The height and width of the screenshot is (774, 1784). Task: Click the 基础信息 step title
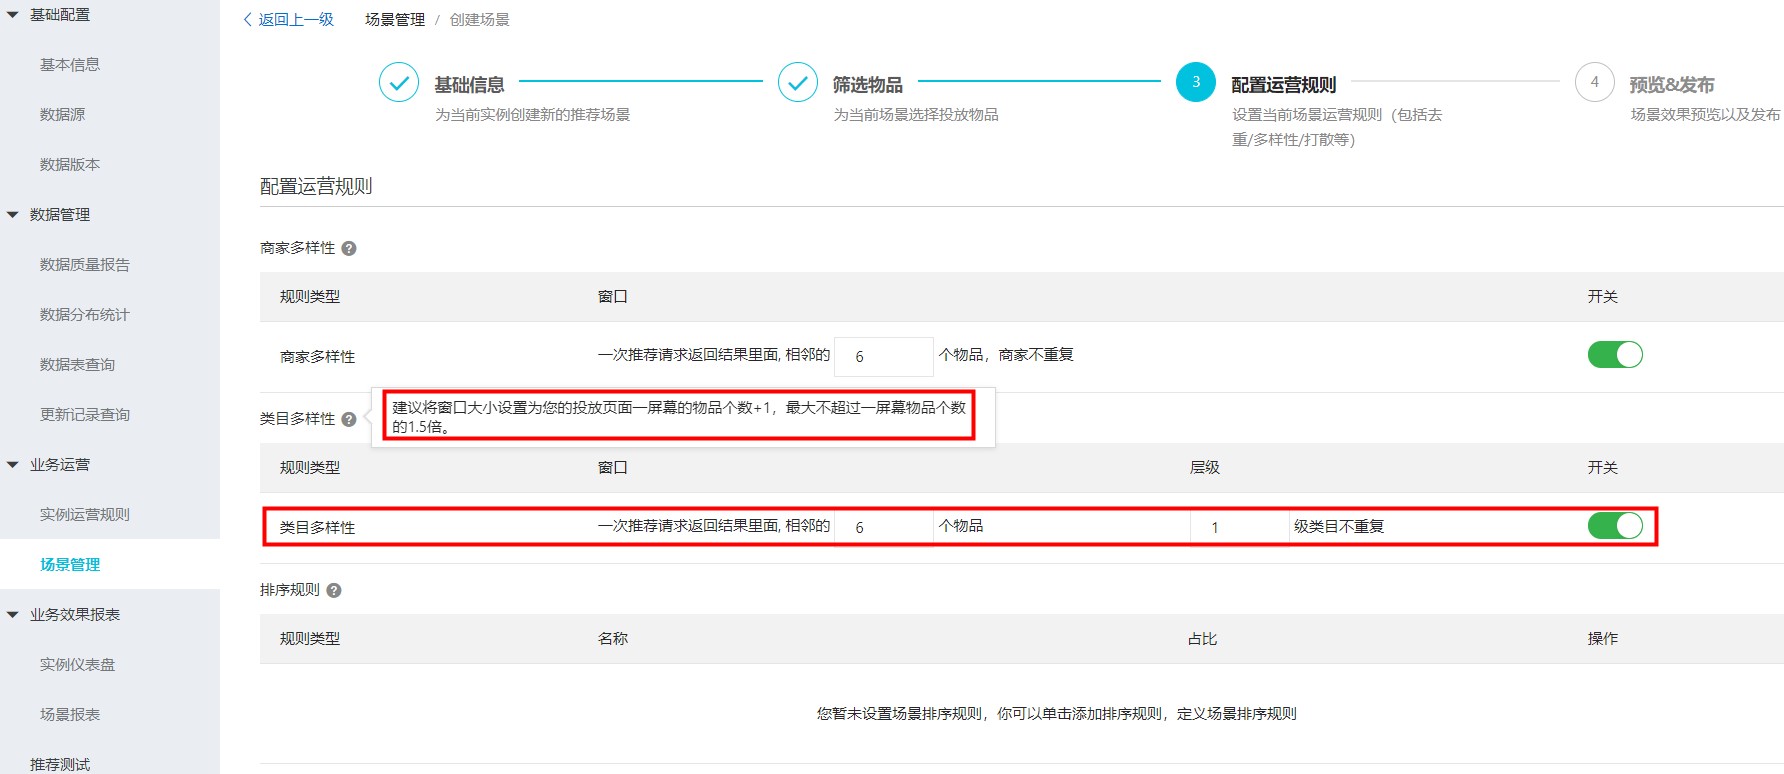(x=469, y=85)
